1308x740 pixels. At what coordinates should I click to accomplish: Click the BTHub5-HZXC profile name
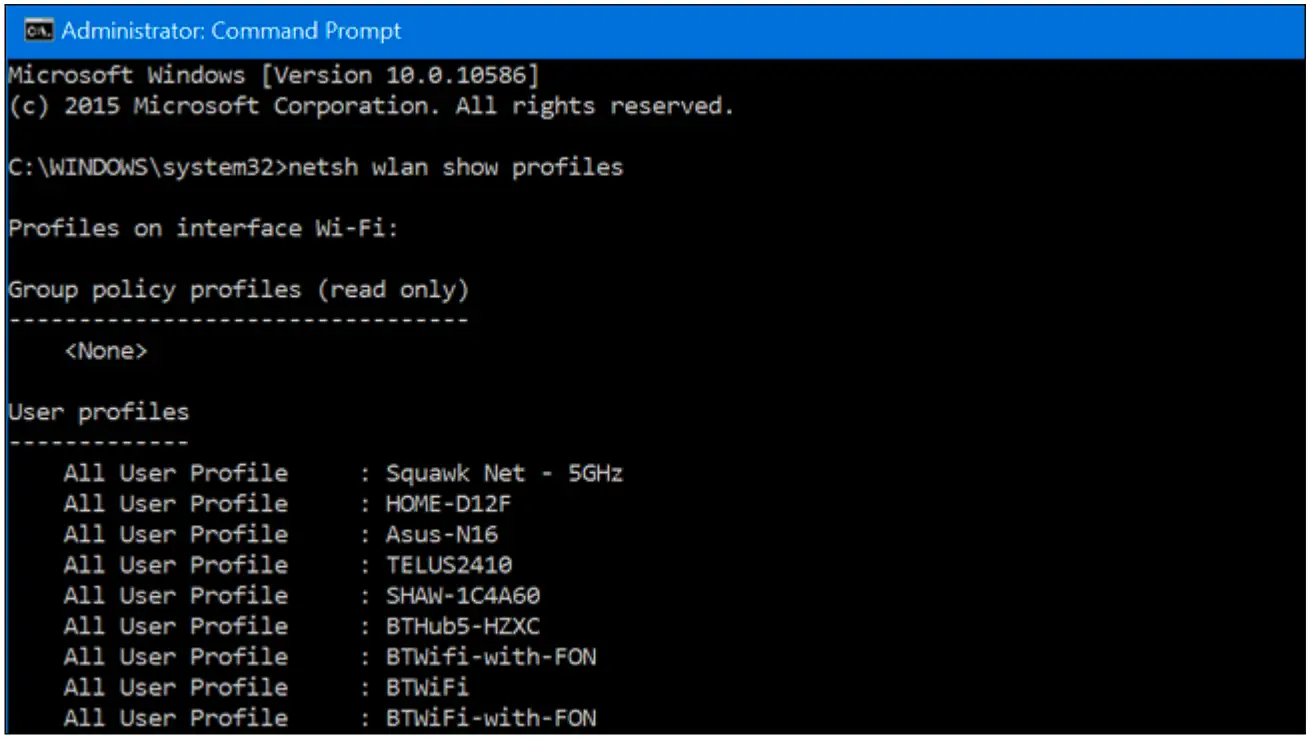(463, 626)
